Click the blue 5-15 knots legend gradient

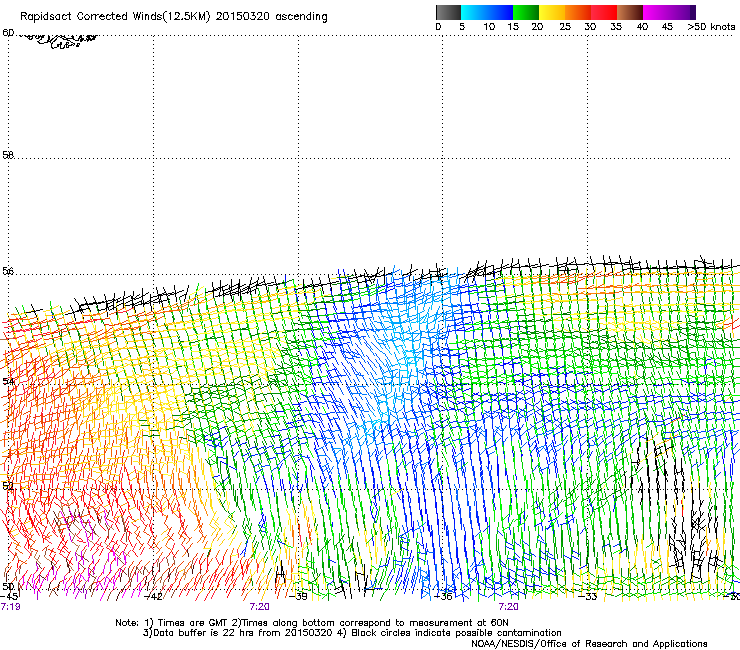487,12
